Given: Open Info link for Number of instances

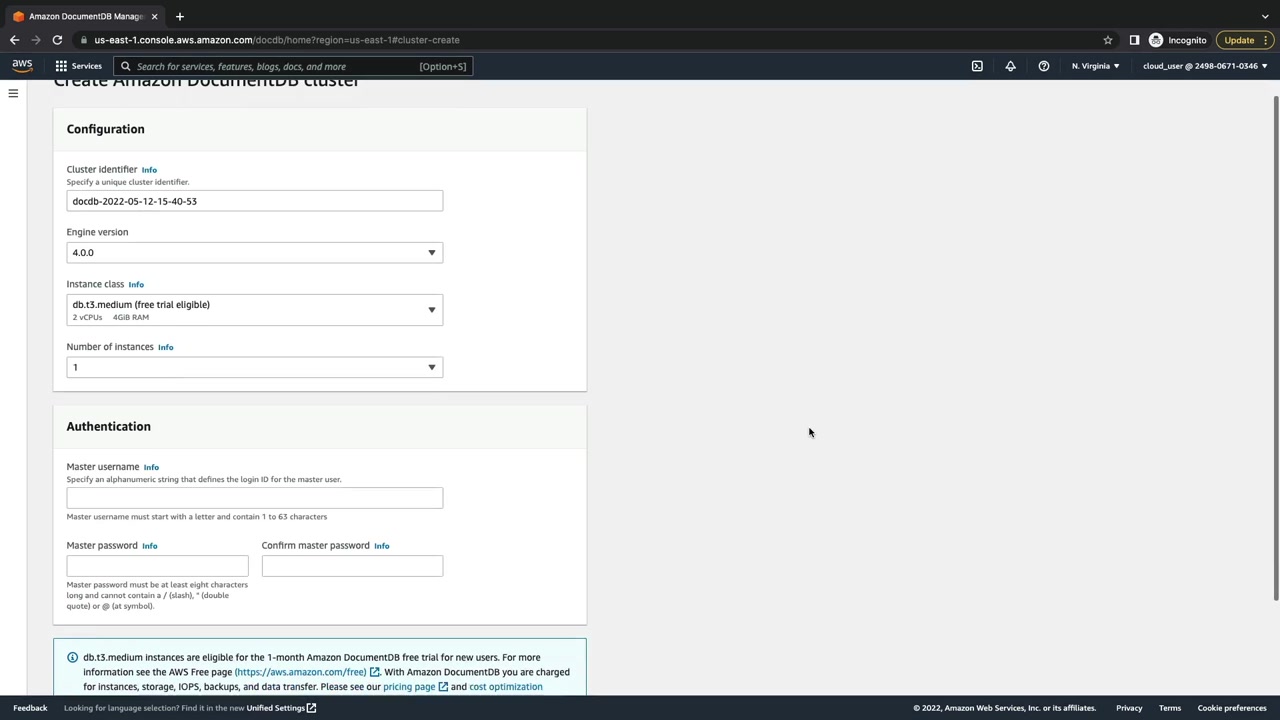Looking at the screenshot, I should [165, 347].
